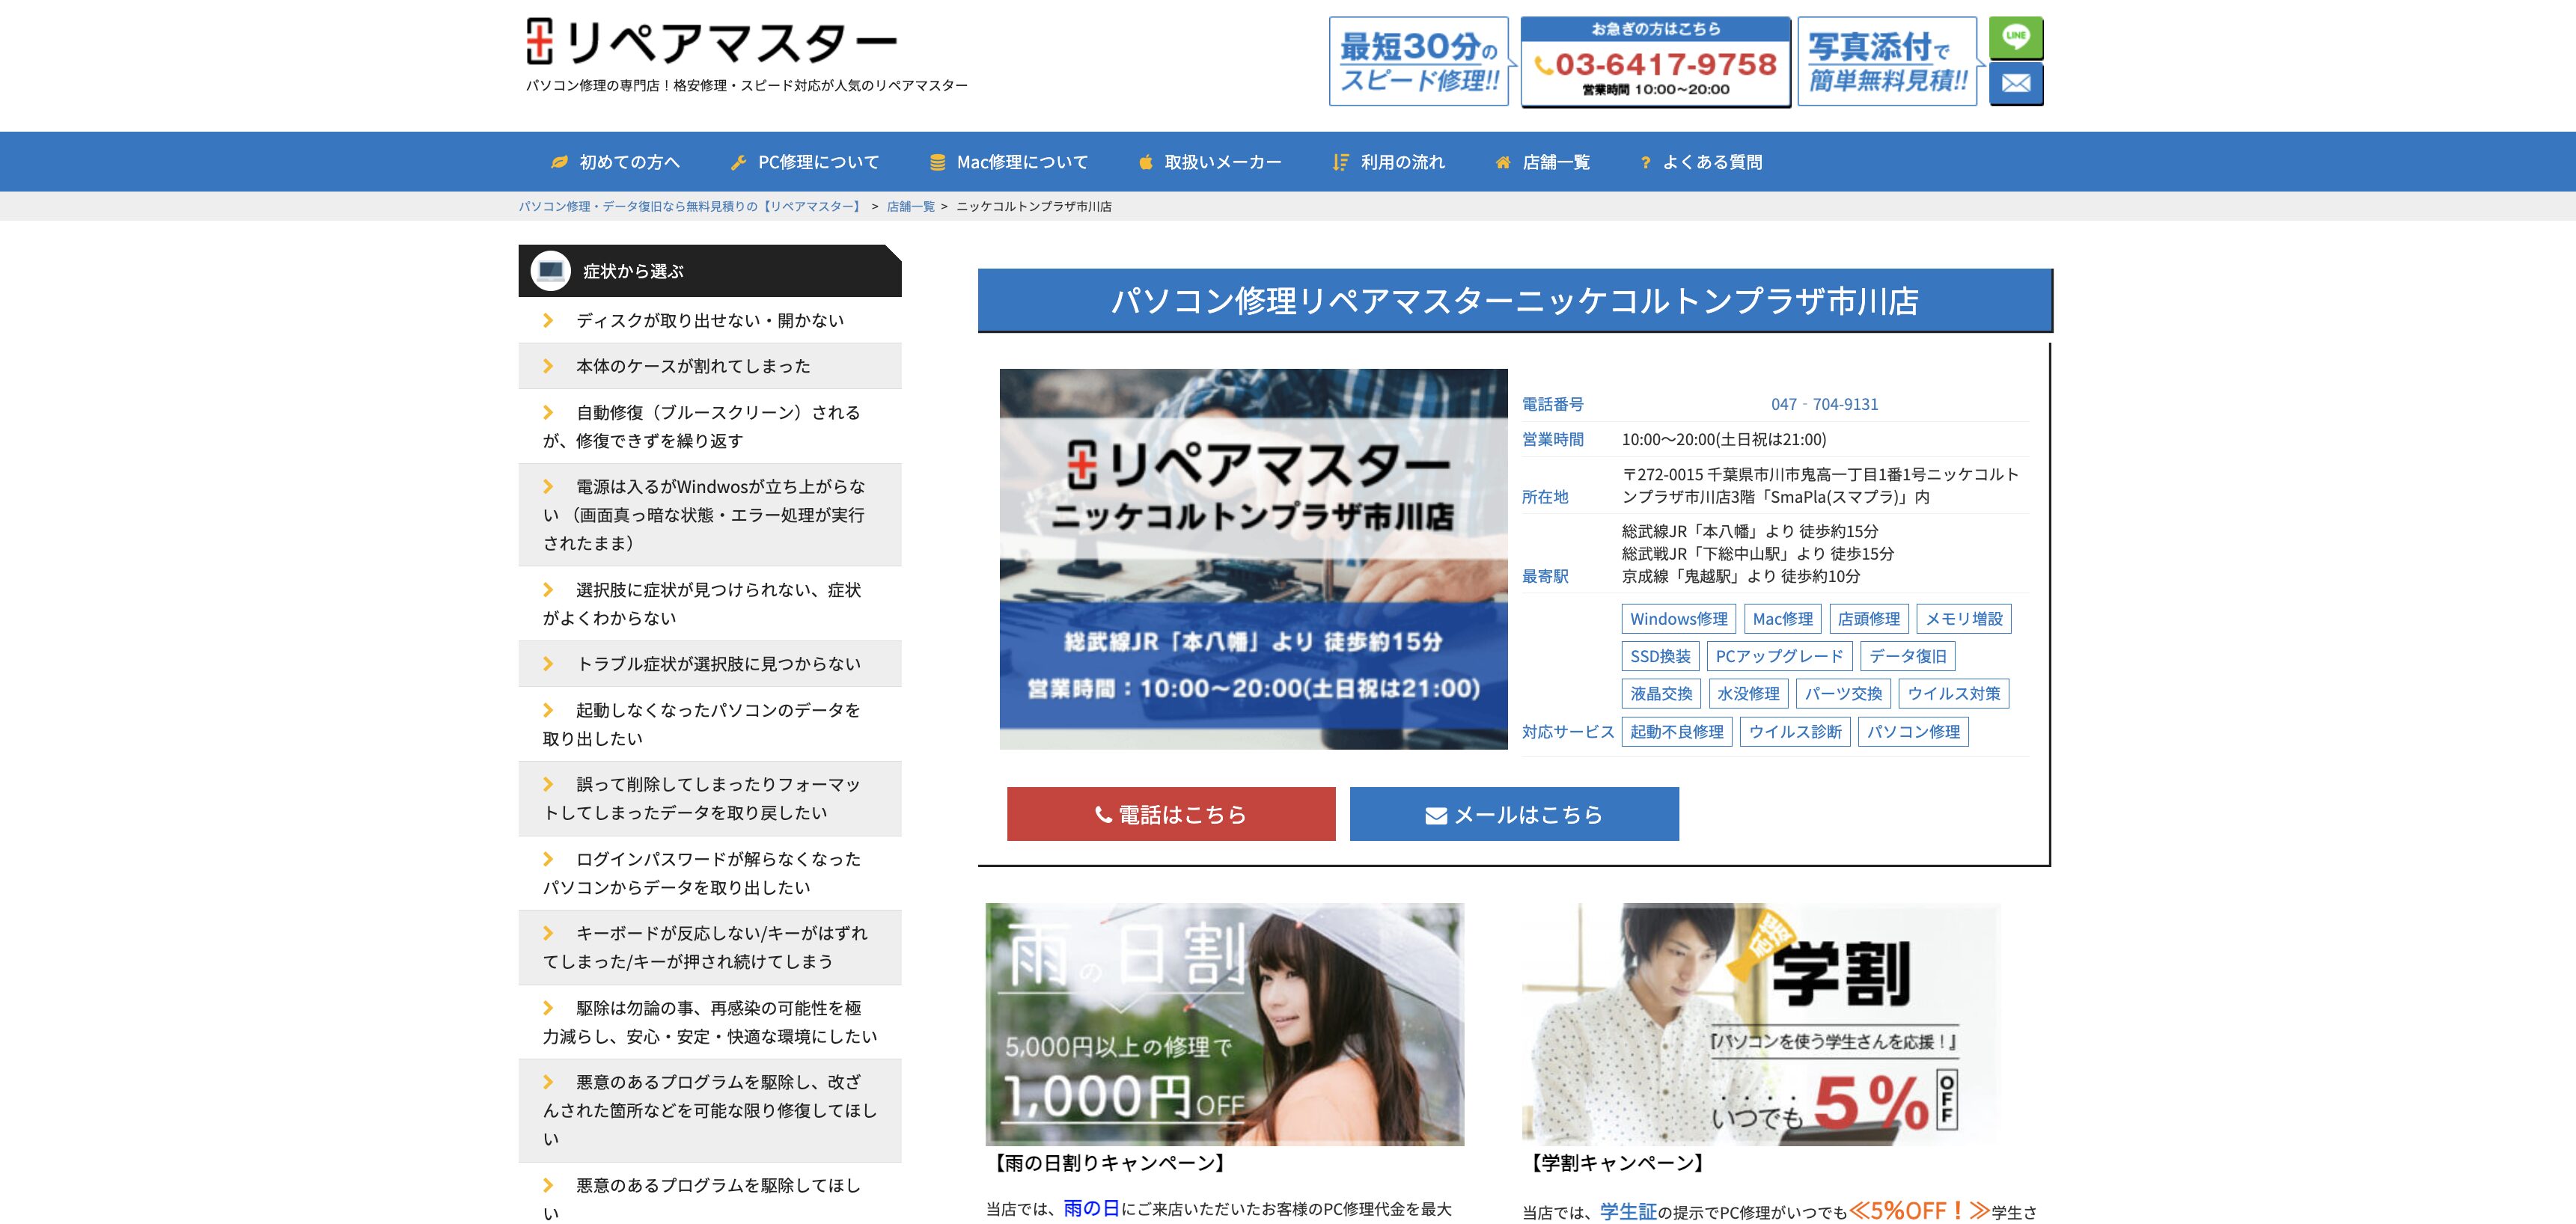Open 取扱いメーカー menu item
The image size is (2576, 1224).
tap(1210, 162)
